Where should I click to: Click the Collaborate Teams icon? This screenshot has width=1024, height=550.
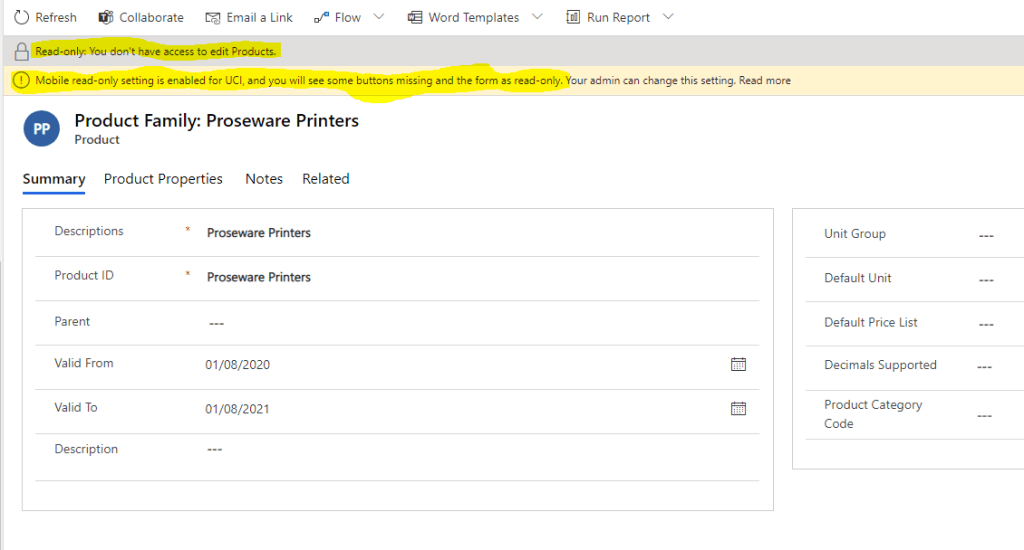point(106,17)
